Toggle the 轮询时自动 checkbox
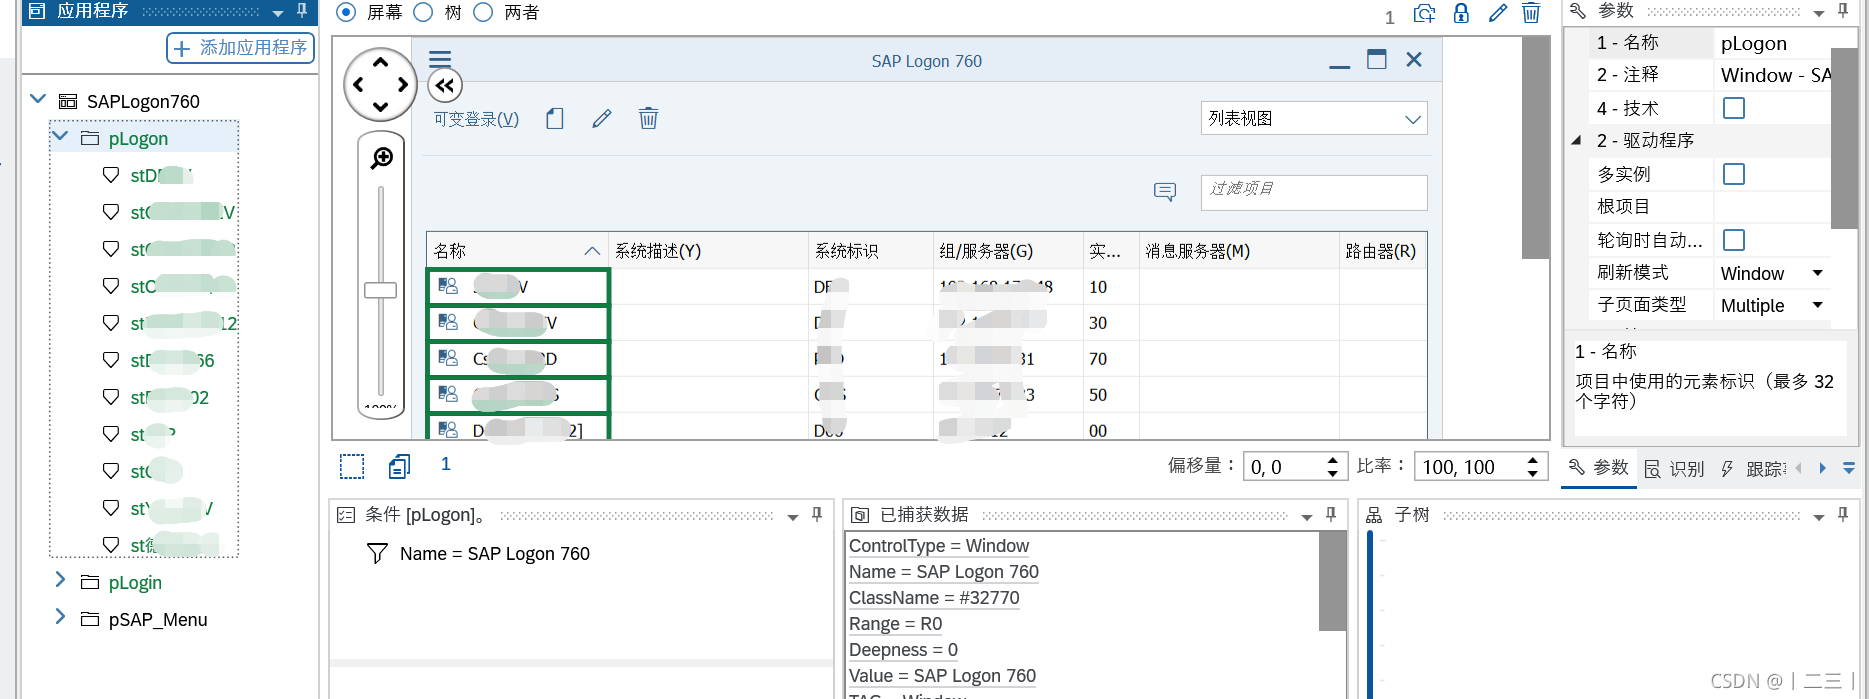 [1734, 240]
